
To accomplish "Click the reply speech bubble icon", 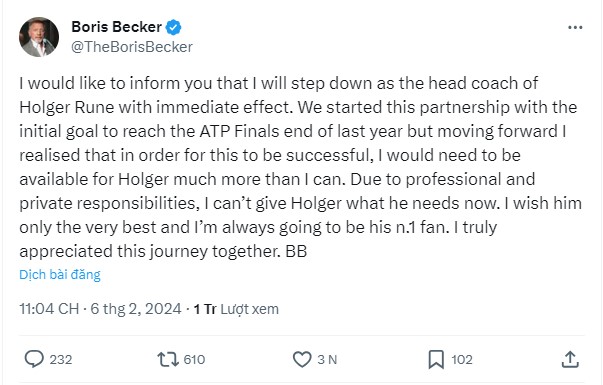I will pos(34,359).
